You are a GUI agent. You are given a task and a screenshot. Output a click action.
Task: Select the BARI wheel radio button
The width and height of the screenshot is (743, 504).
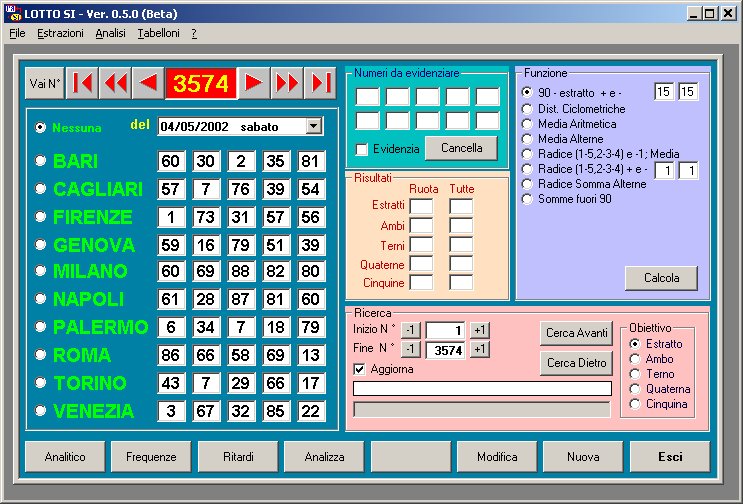(41, 161)
